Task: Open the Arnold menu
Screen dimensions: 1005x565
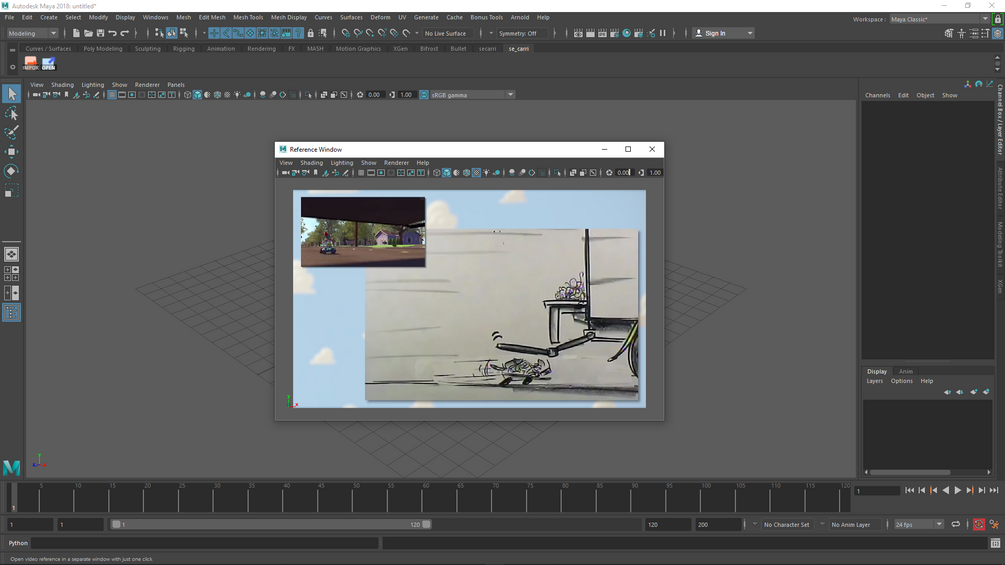Action: coord(519,17)
